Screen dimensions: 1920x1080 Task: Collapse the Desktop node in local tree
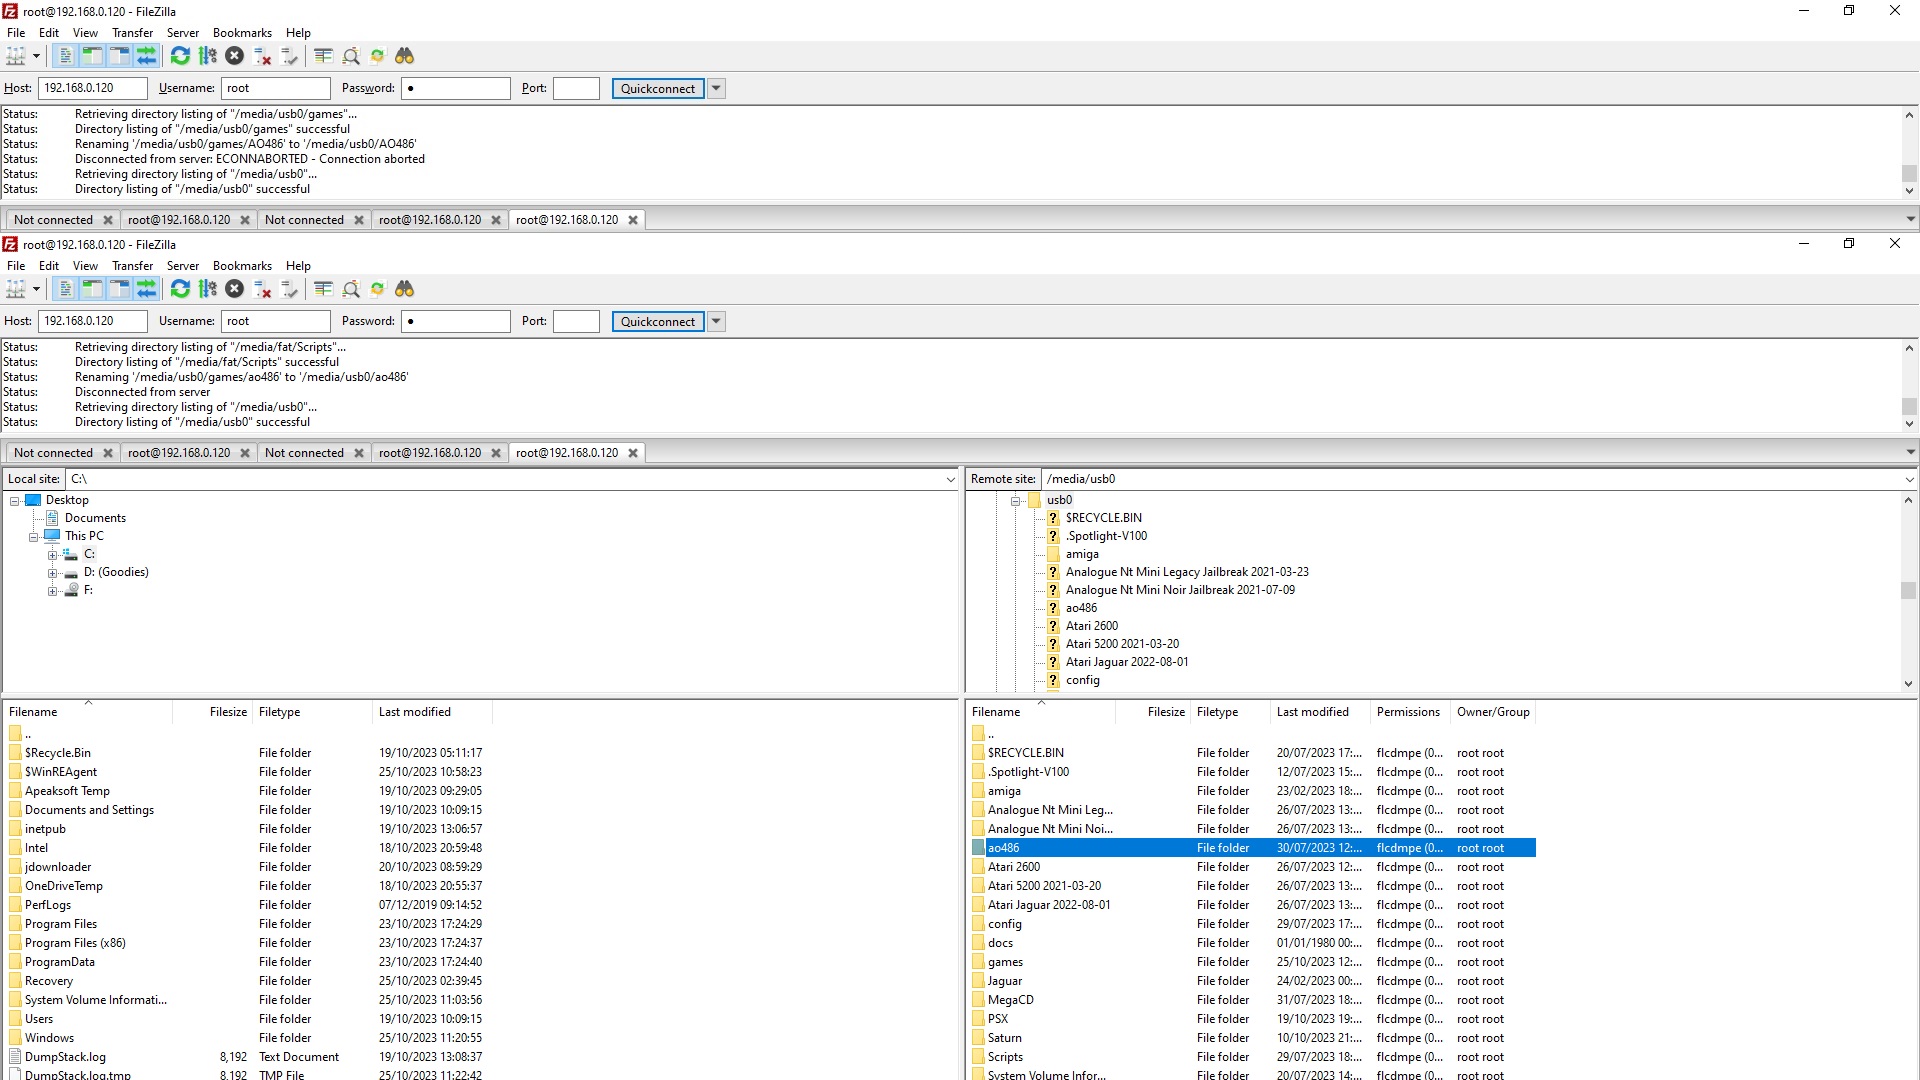coord(15,501)
